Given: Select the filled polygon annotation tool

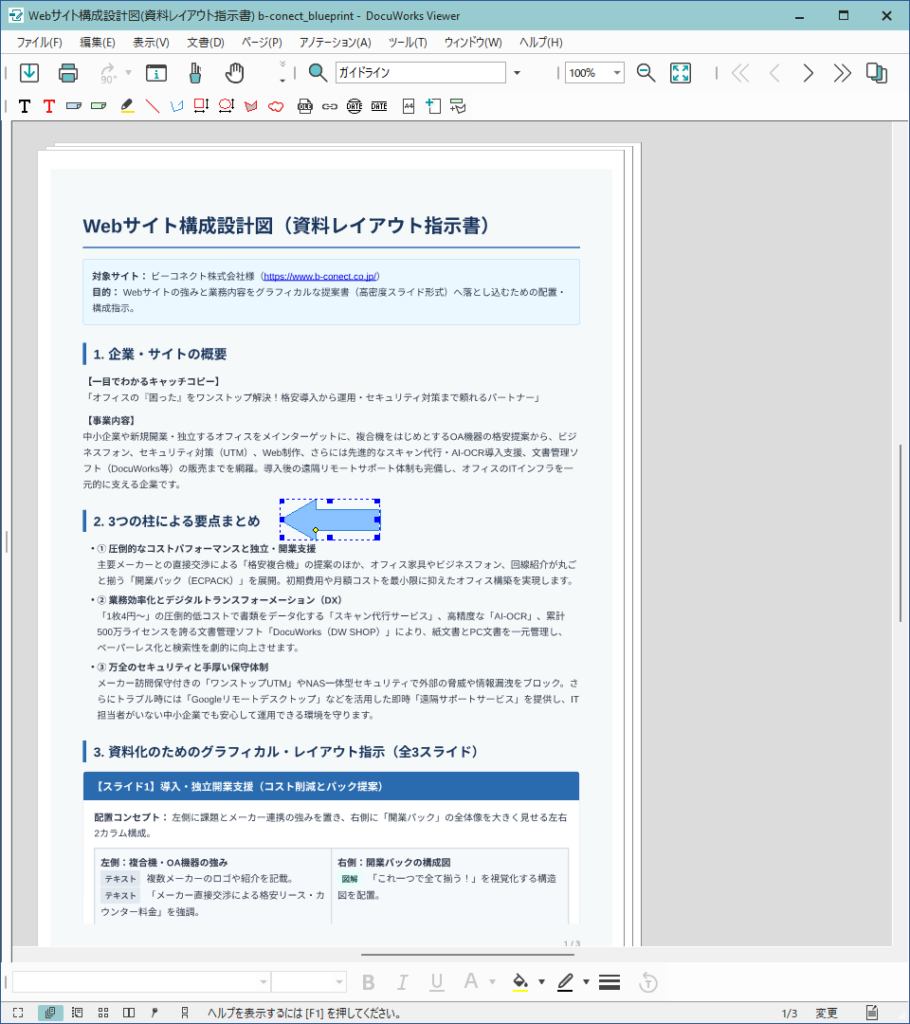Looking at the screenshot, I should 251,106.
